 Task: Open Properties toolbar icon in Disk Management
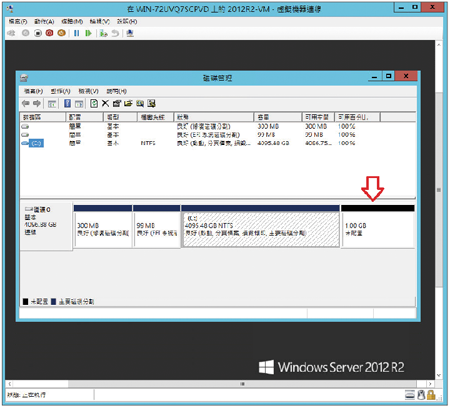click(117, 103)
